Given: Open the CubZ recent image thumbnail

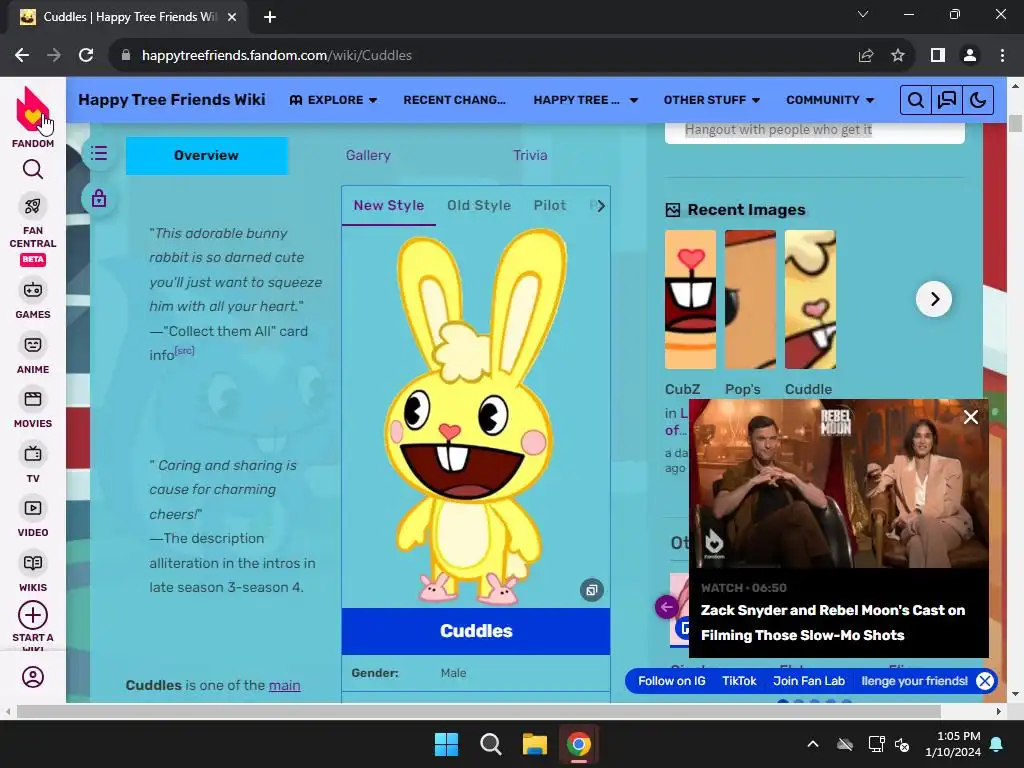Looking at the screenshot, I should (690, 299).
